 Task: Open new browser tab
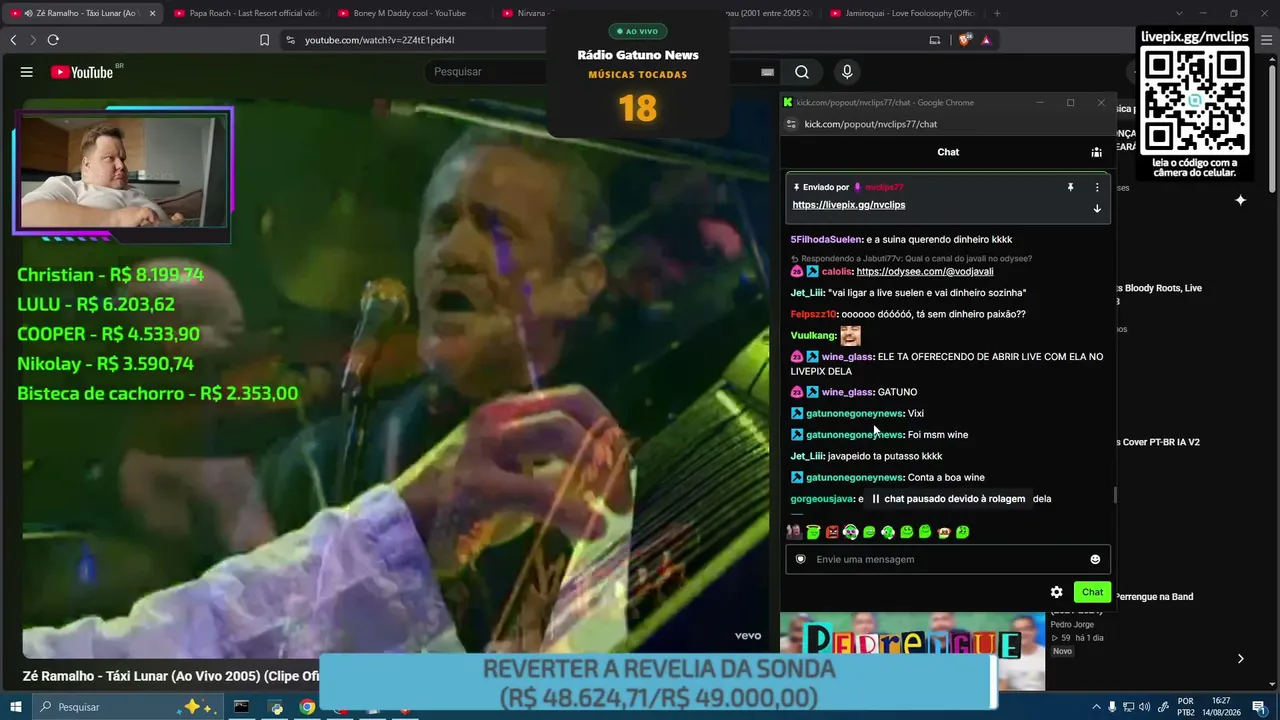(x=997, y=13)
